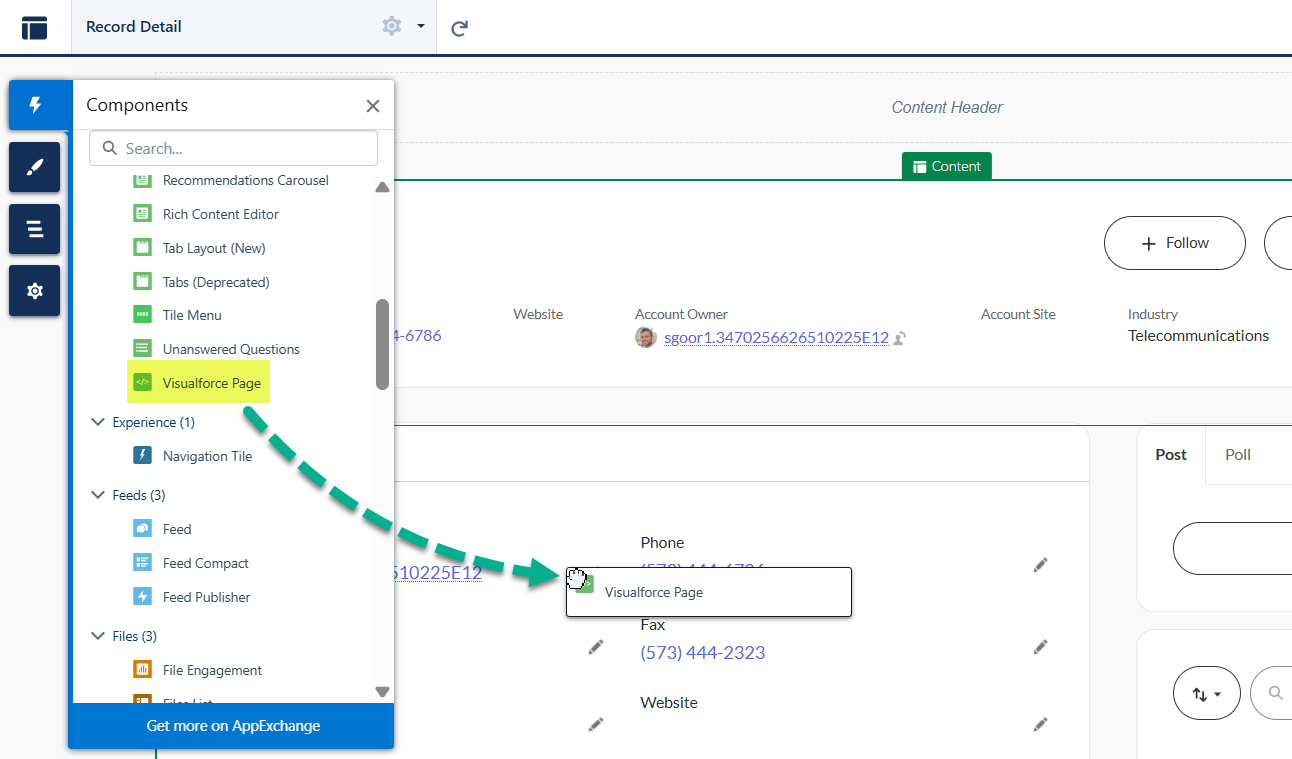Open the Settings gear in sidebar
Image resolution: width=1292 pixels, height=759 pixels.
[35, 291]
